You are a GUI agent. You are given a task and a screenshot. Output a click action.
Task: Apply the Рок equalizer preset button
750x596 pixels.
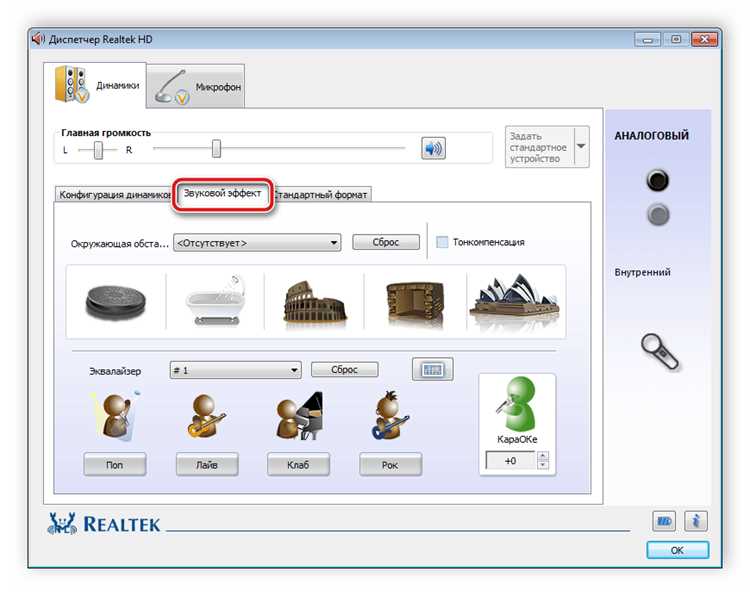pyautogui.click(x=390, y=464)
